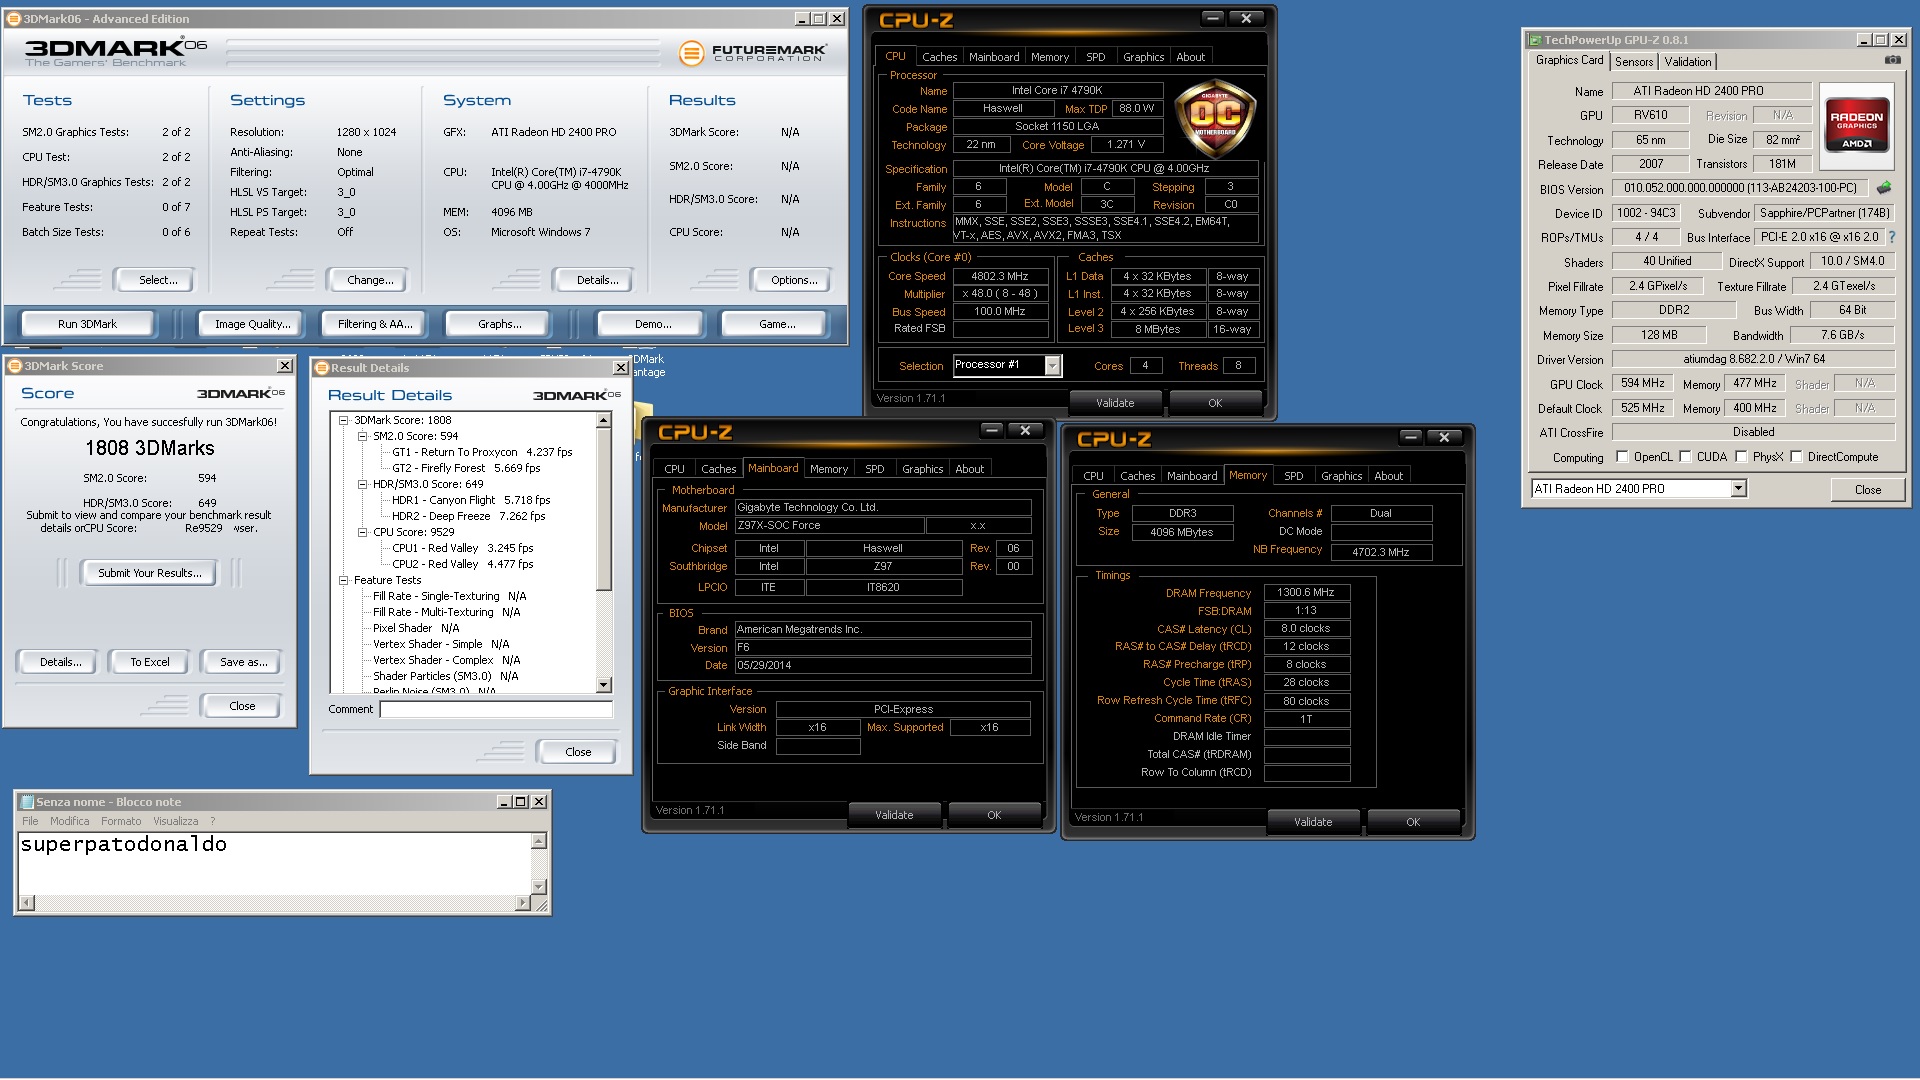
Task: Click the 3DMark Score window title icon
Action: tap(14, 366)
